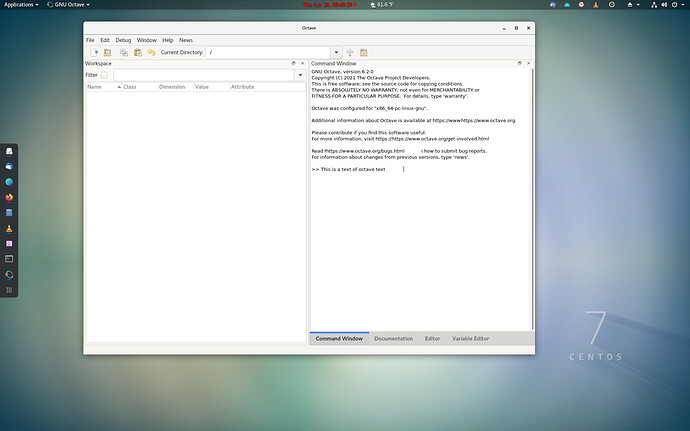
Task: Enable the Workspace Filter checkbox
Action: pos(104,75)
